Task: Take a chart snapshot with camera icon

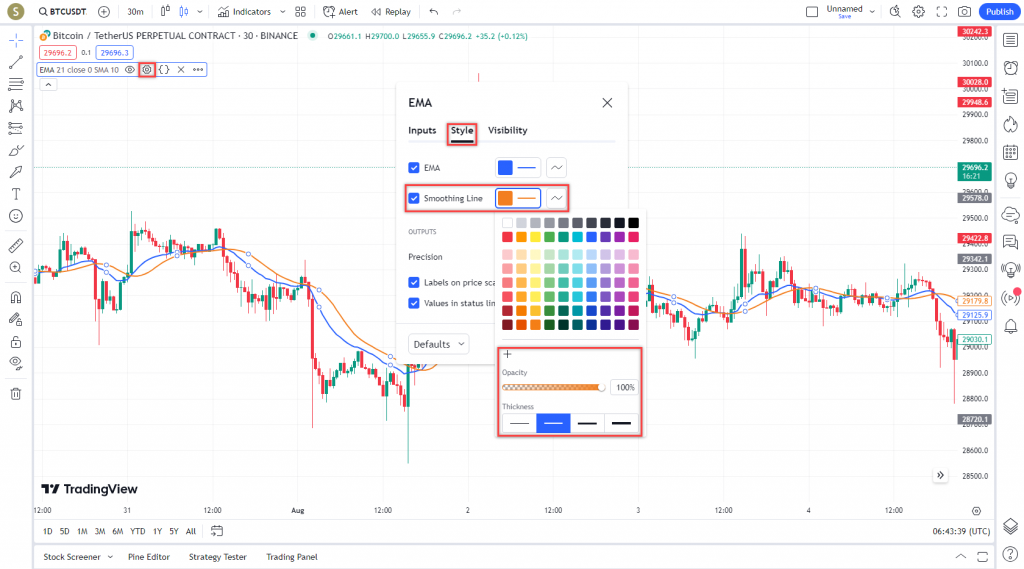Action: 964,12
